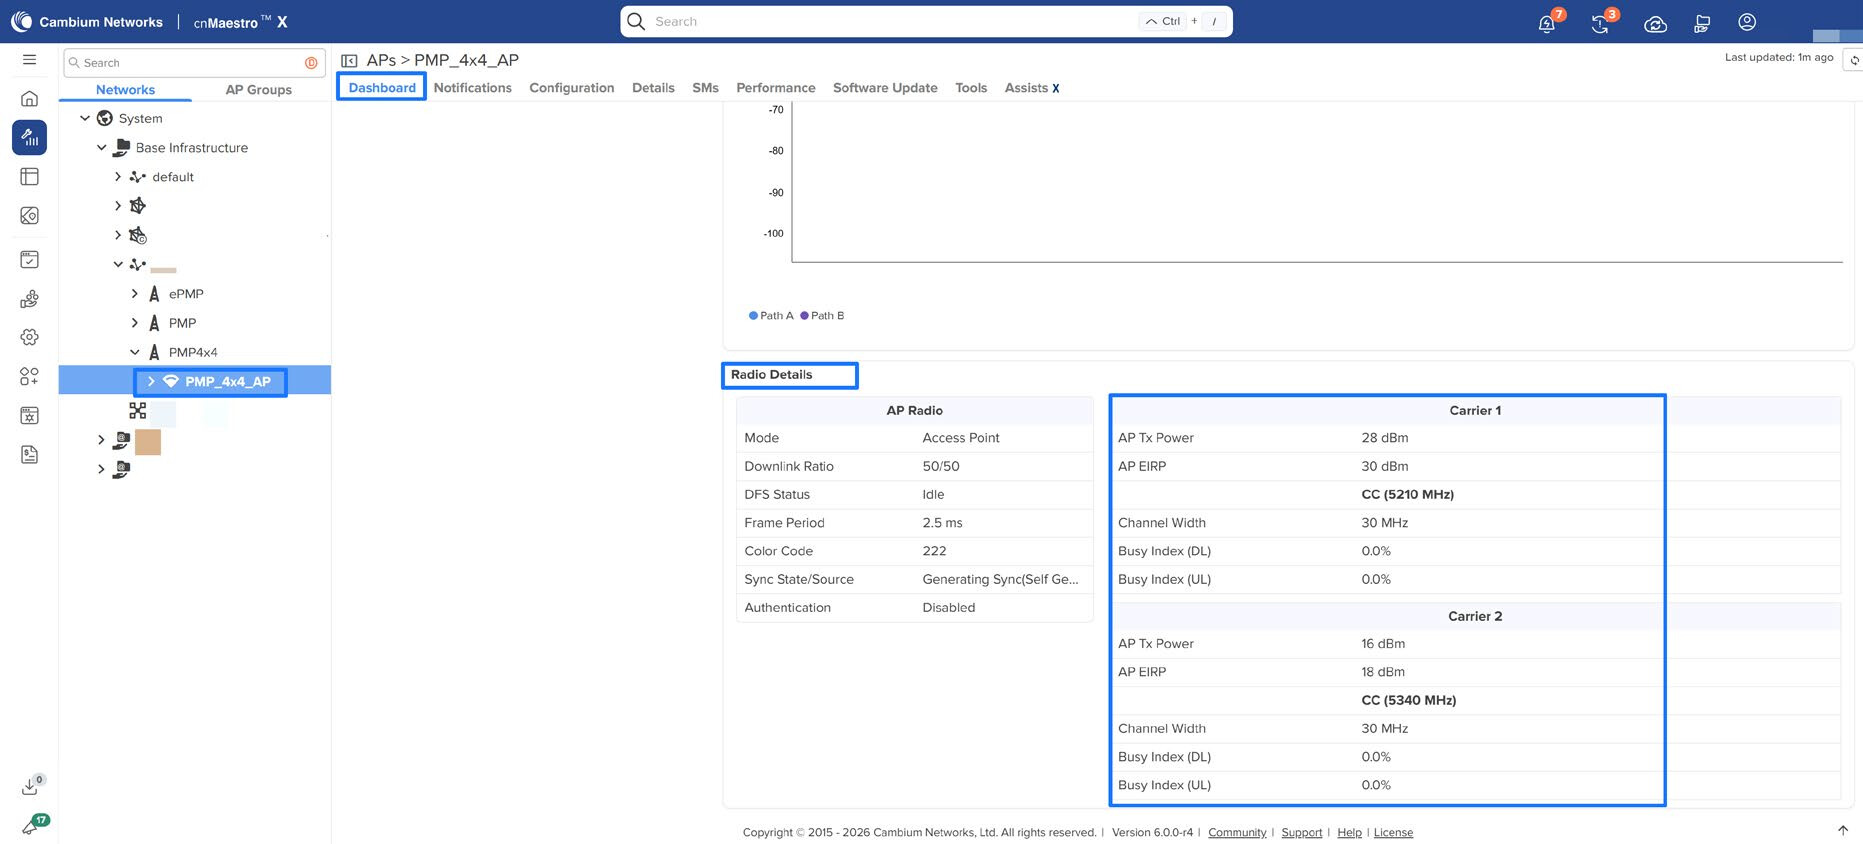Image resolution: width=1863 pixels, height=844 pixels.
Task: Open the Performance tab
Action: pos(776,88)
